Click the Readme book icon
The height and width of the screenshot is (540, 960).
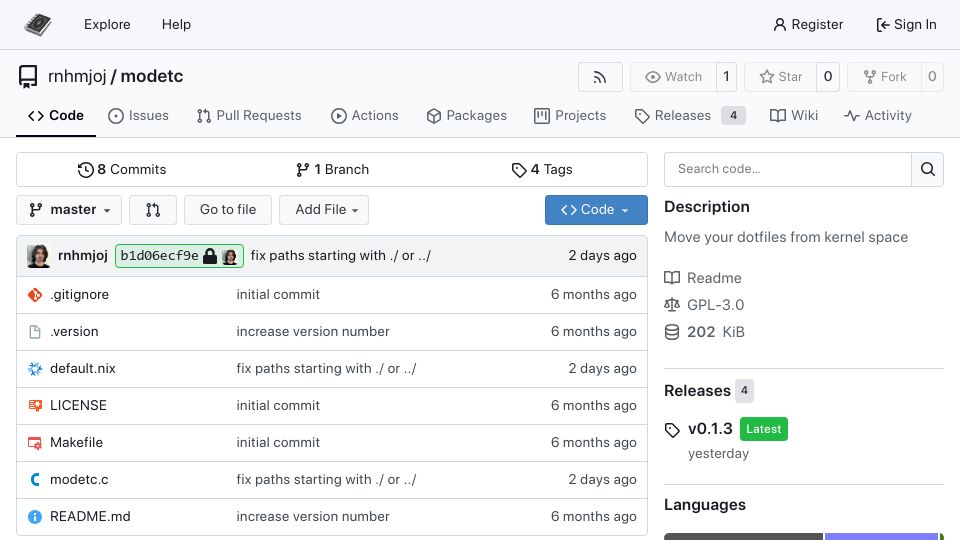click(x=672, y=278)
